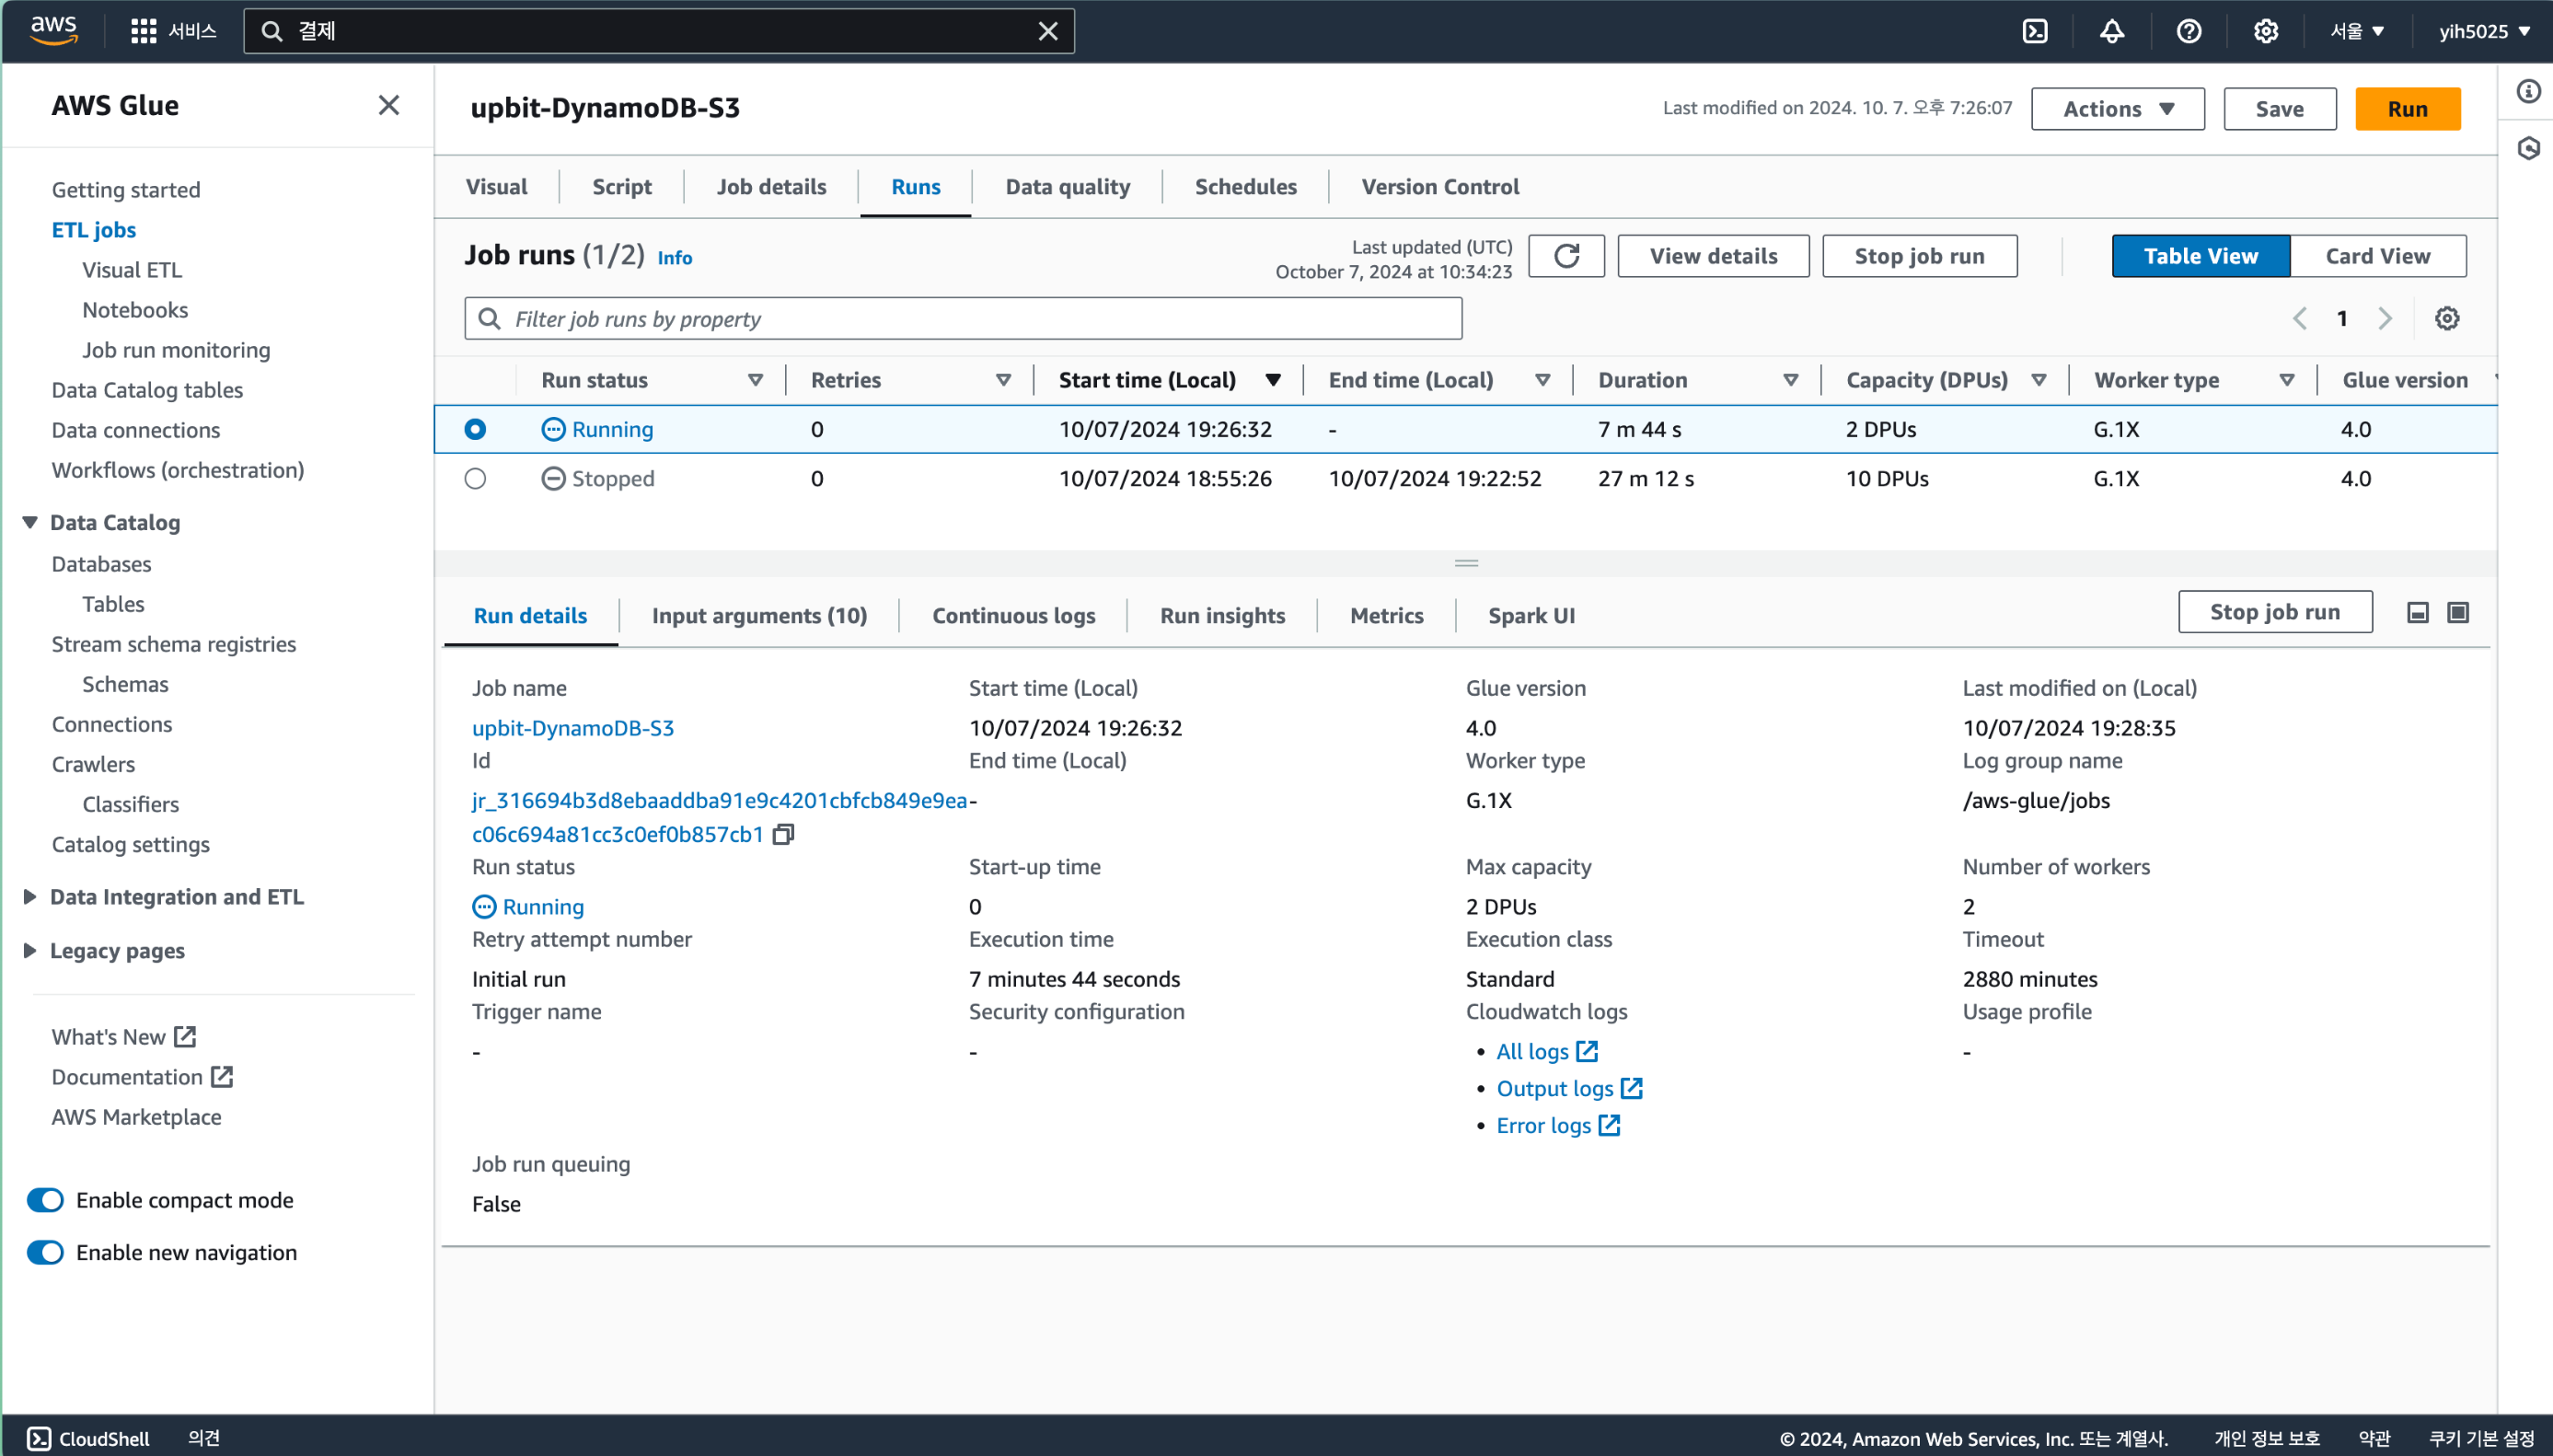Open the Error logs link
The width and height of the screenshot is (2553, 1456).
(x=1543, y=1125)
